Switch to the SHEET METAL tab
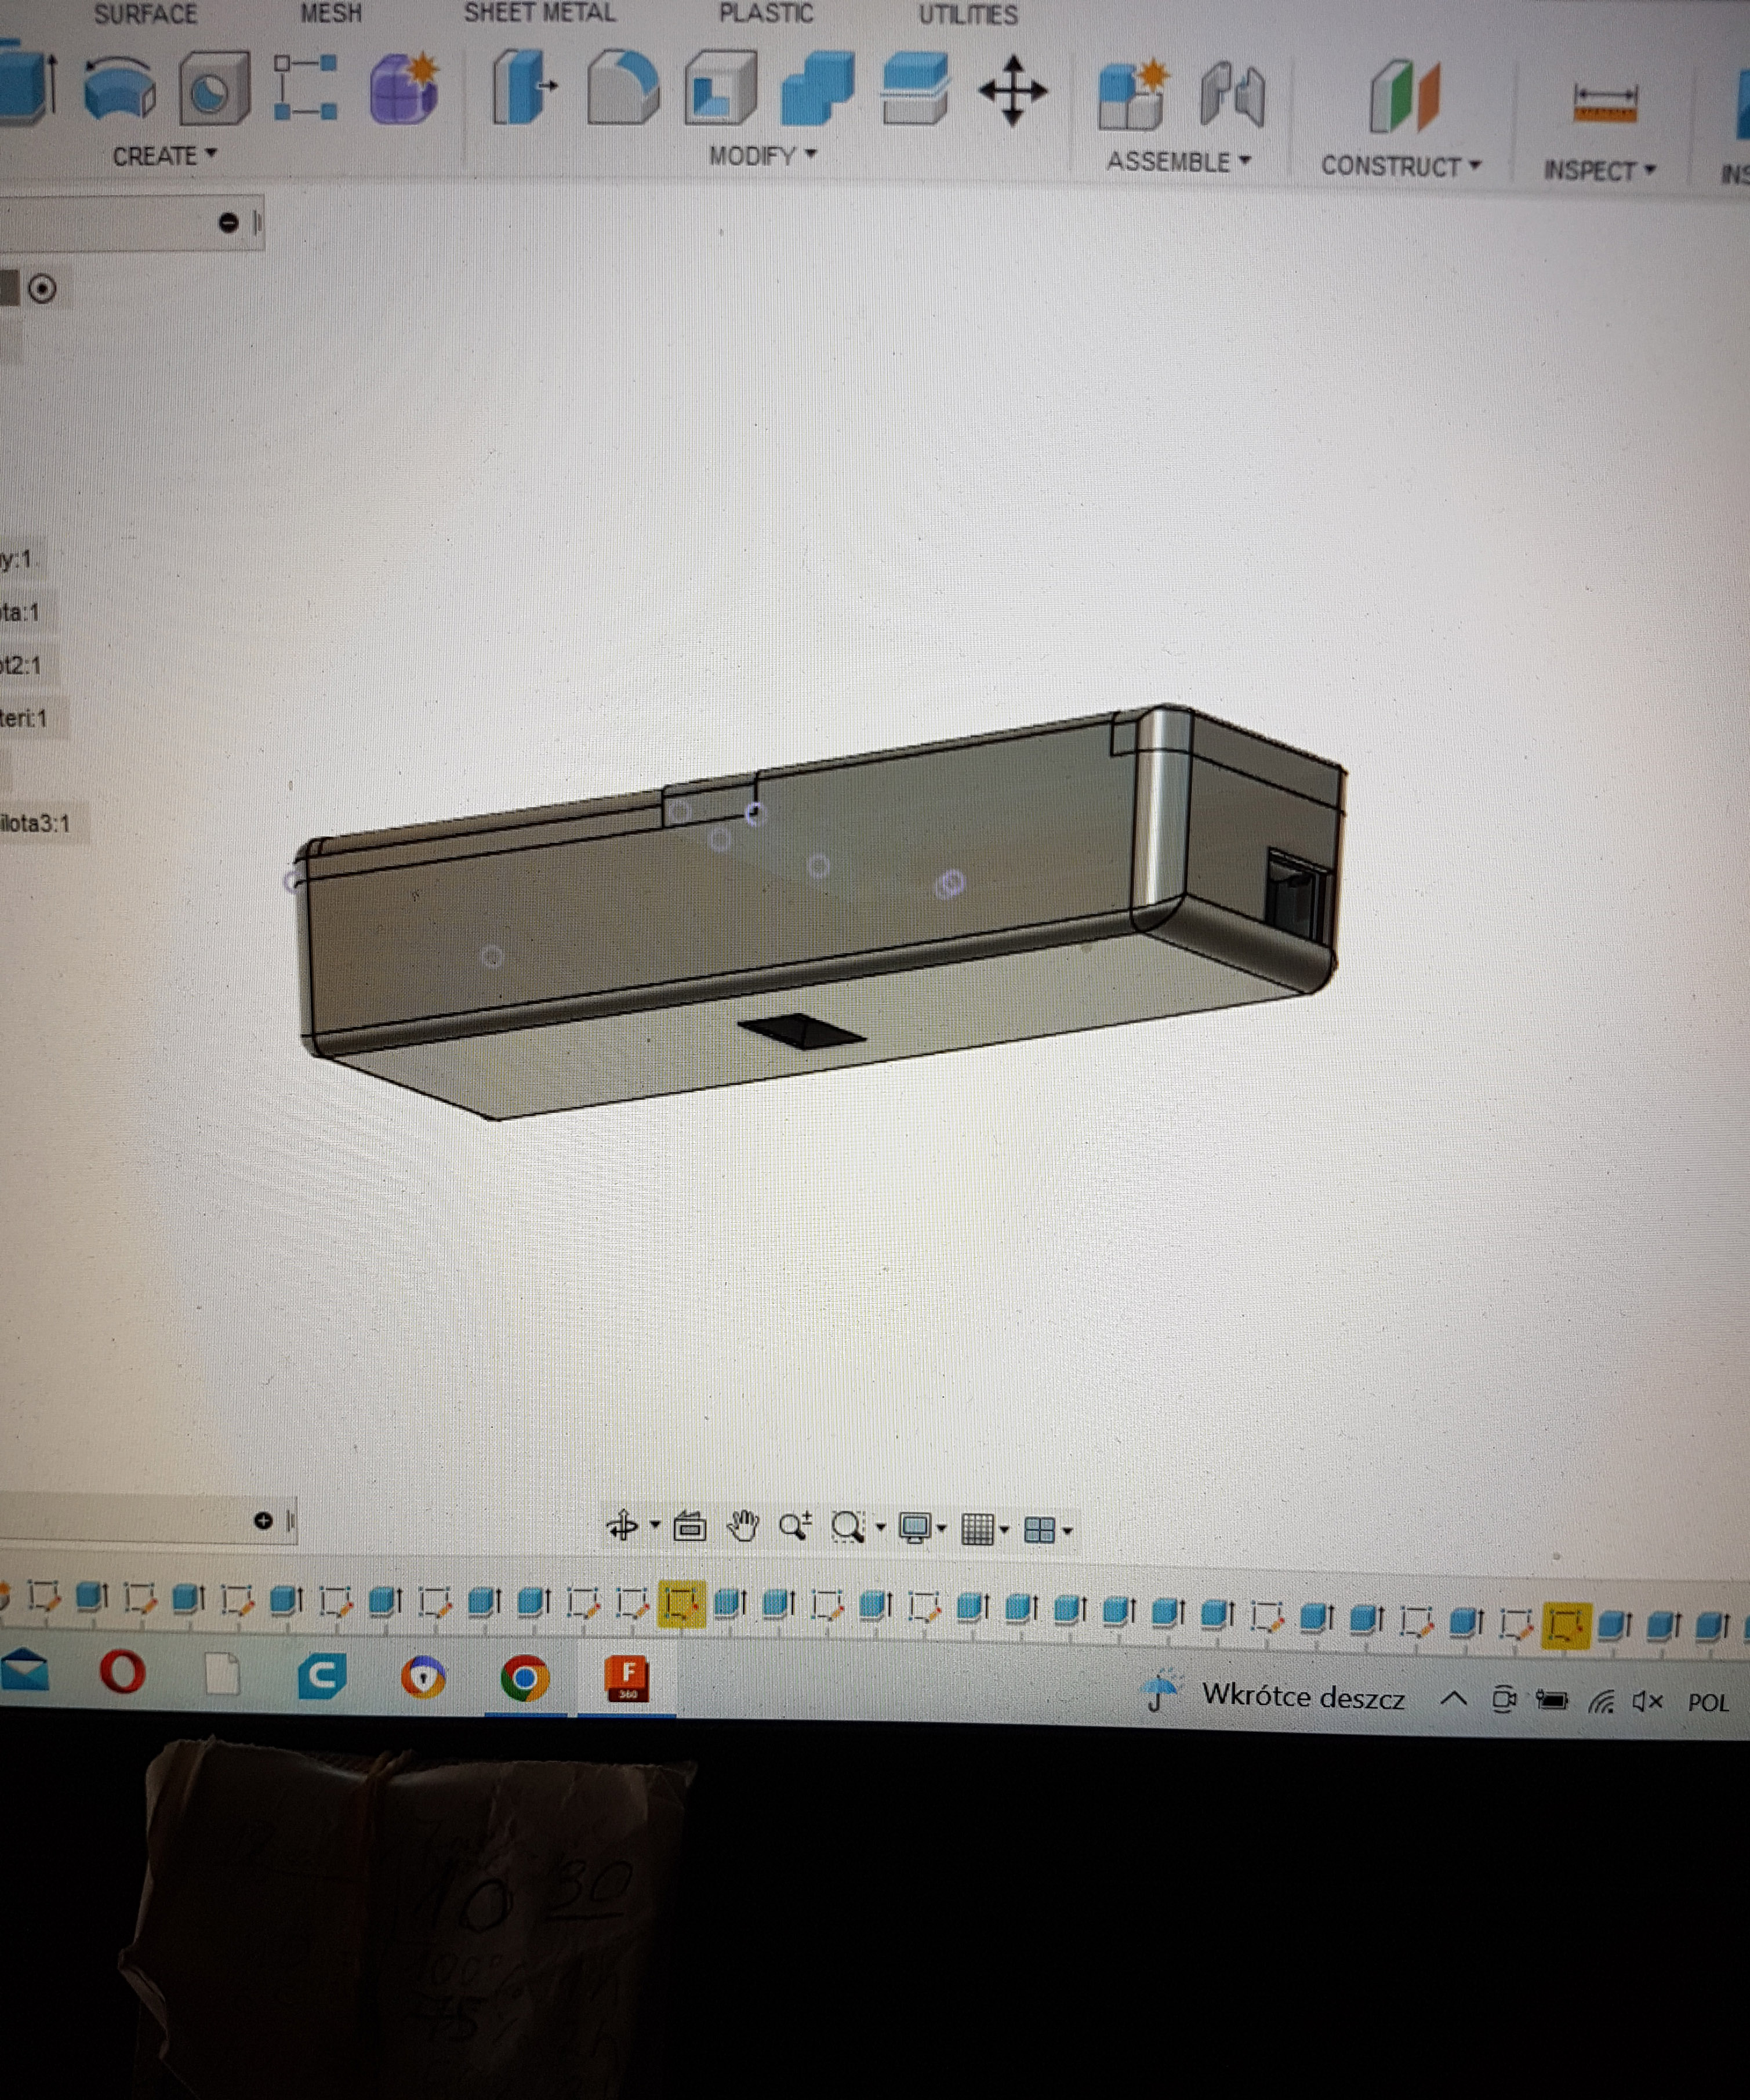This screenshot has width=1750, height=2100. 539,14
